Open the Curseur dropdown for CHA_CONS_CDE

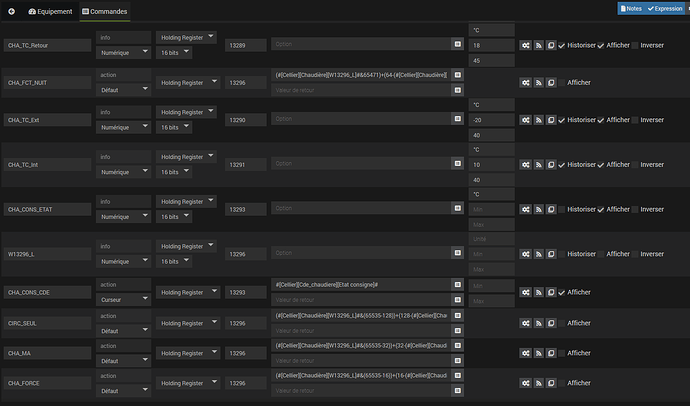click(x=124, y=300)
